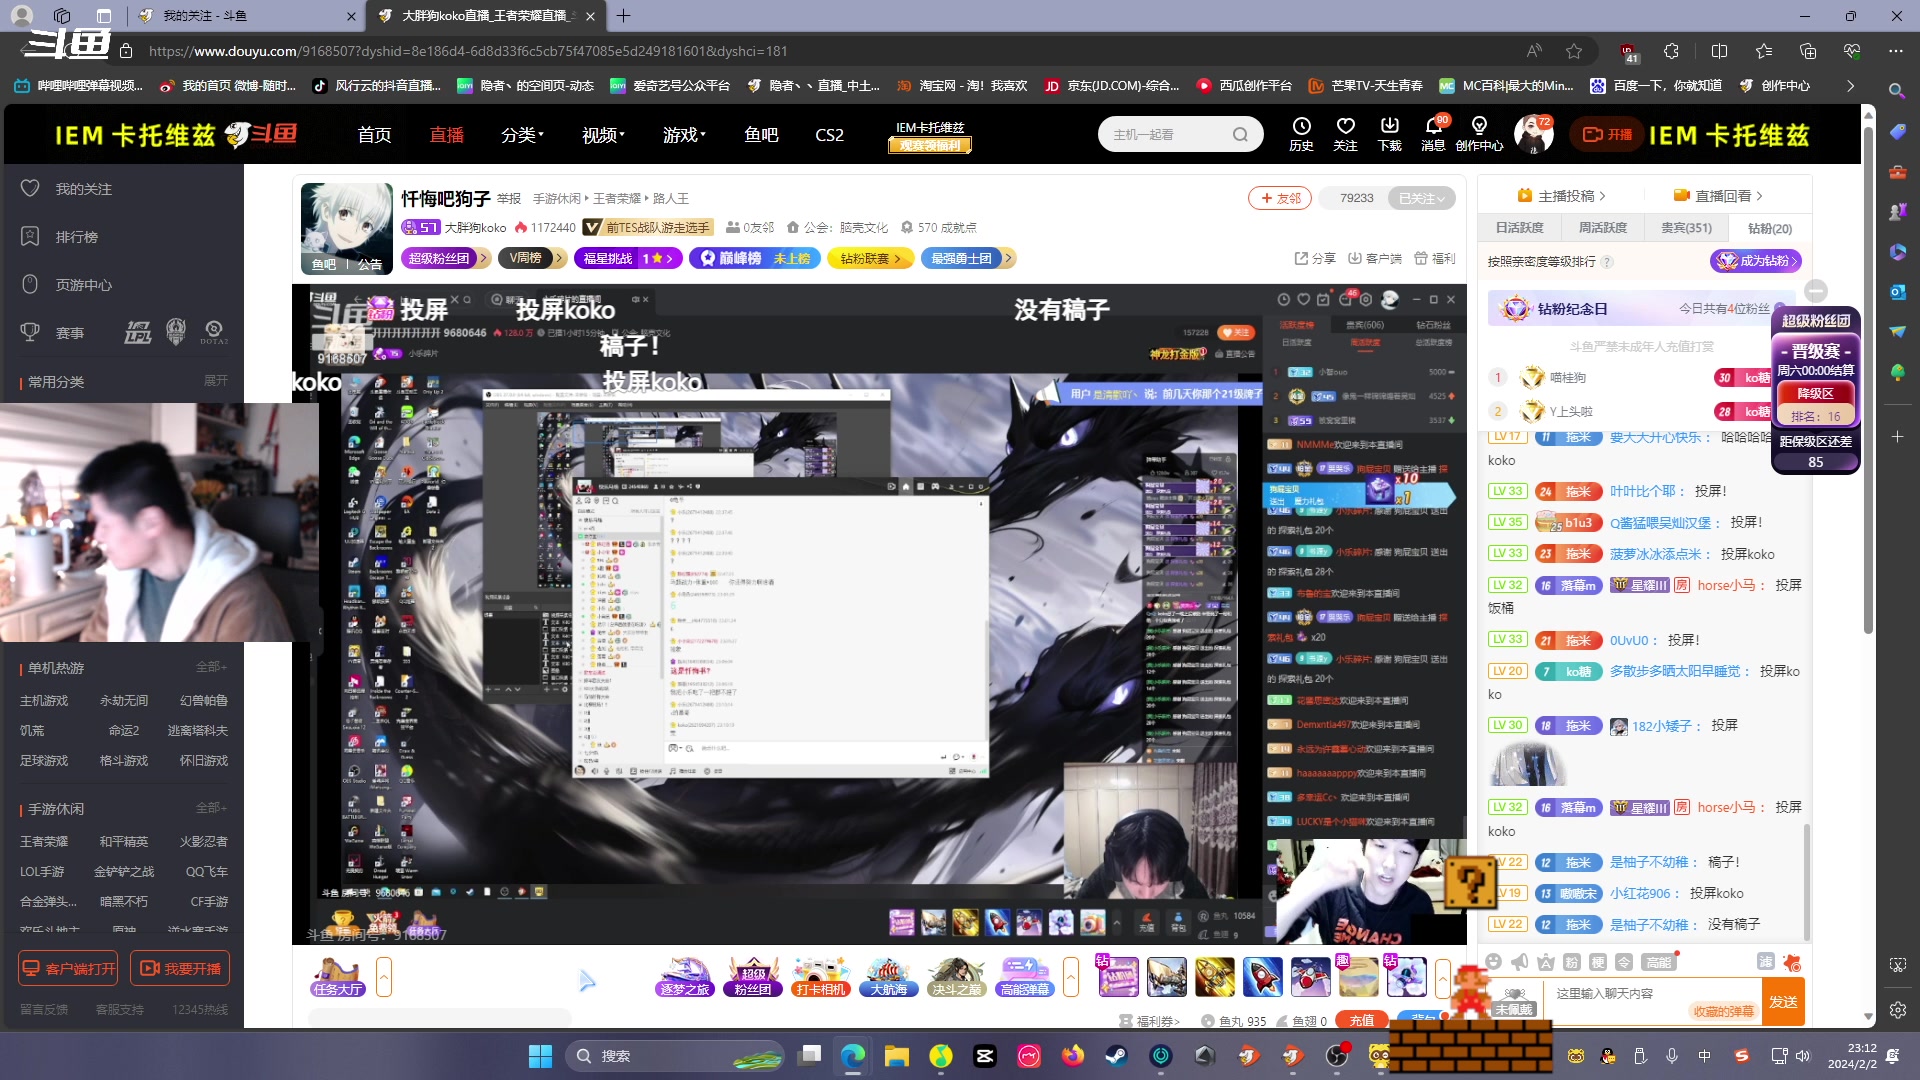Open emoji picker in chat toolbar
1920x1080 pixels.
(1493, 962)
